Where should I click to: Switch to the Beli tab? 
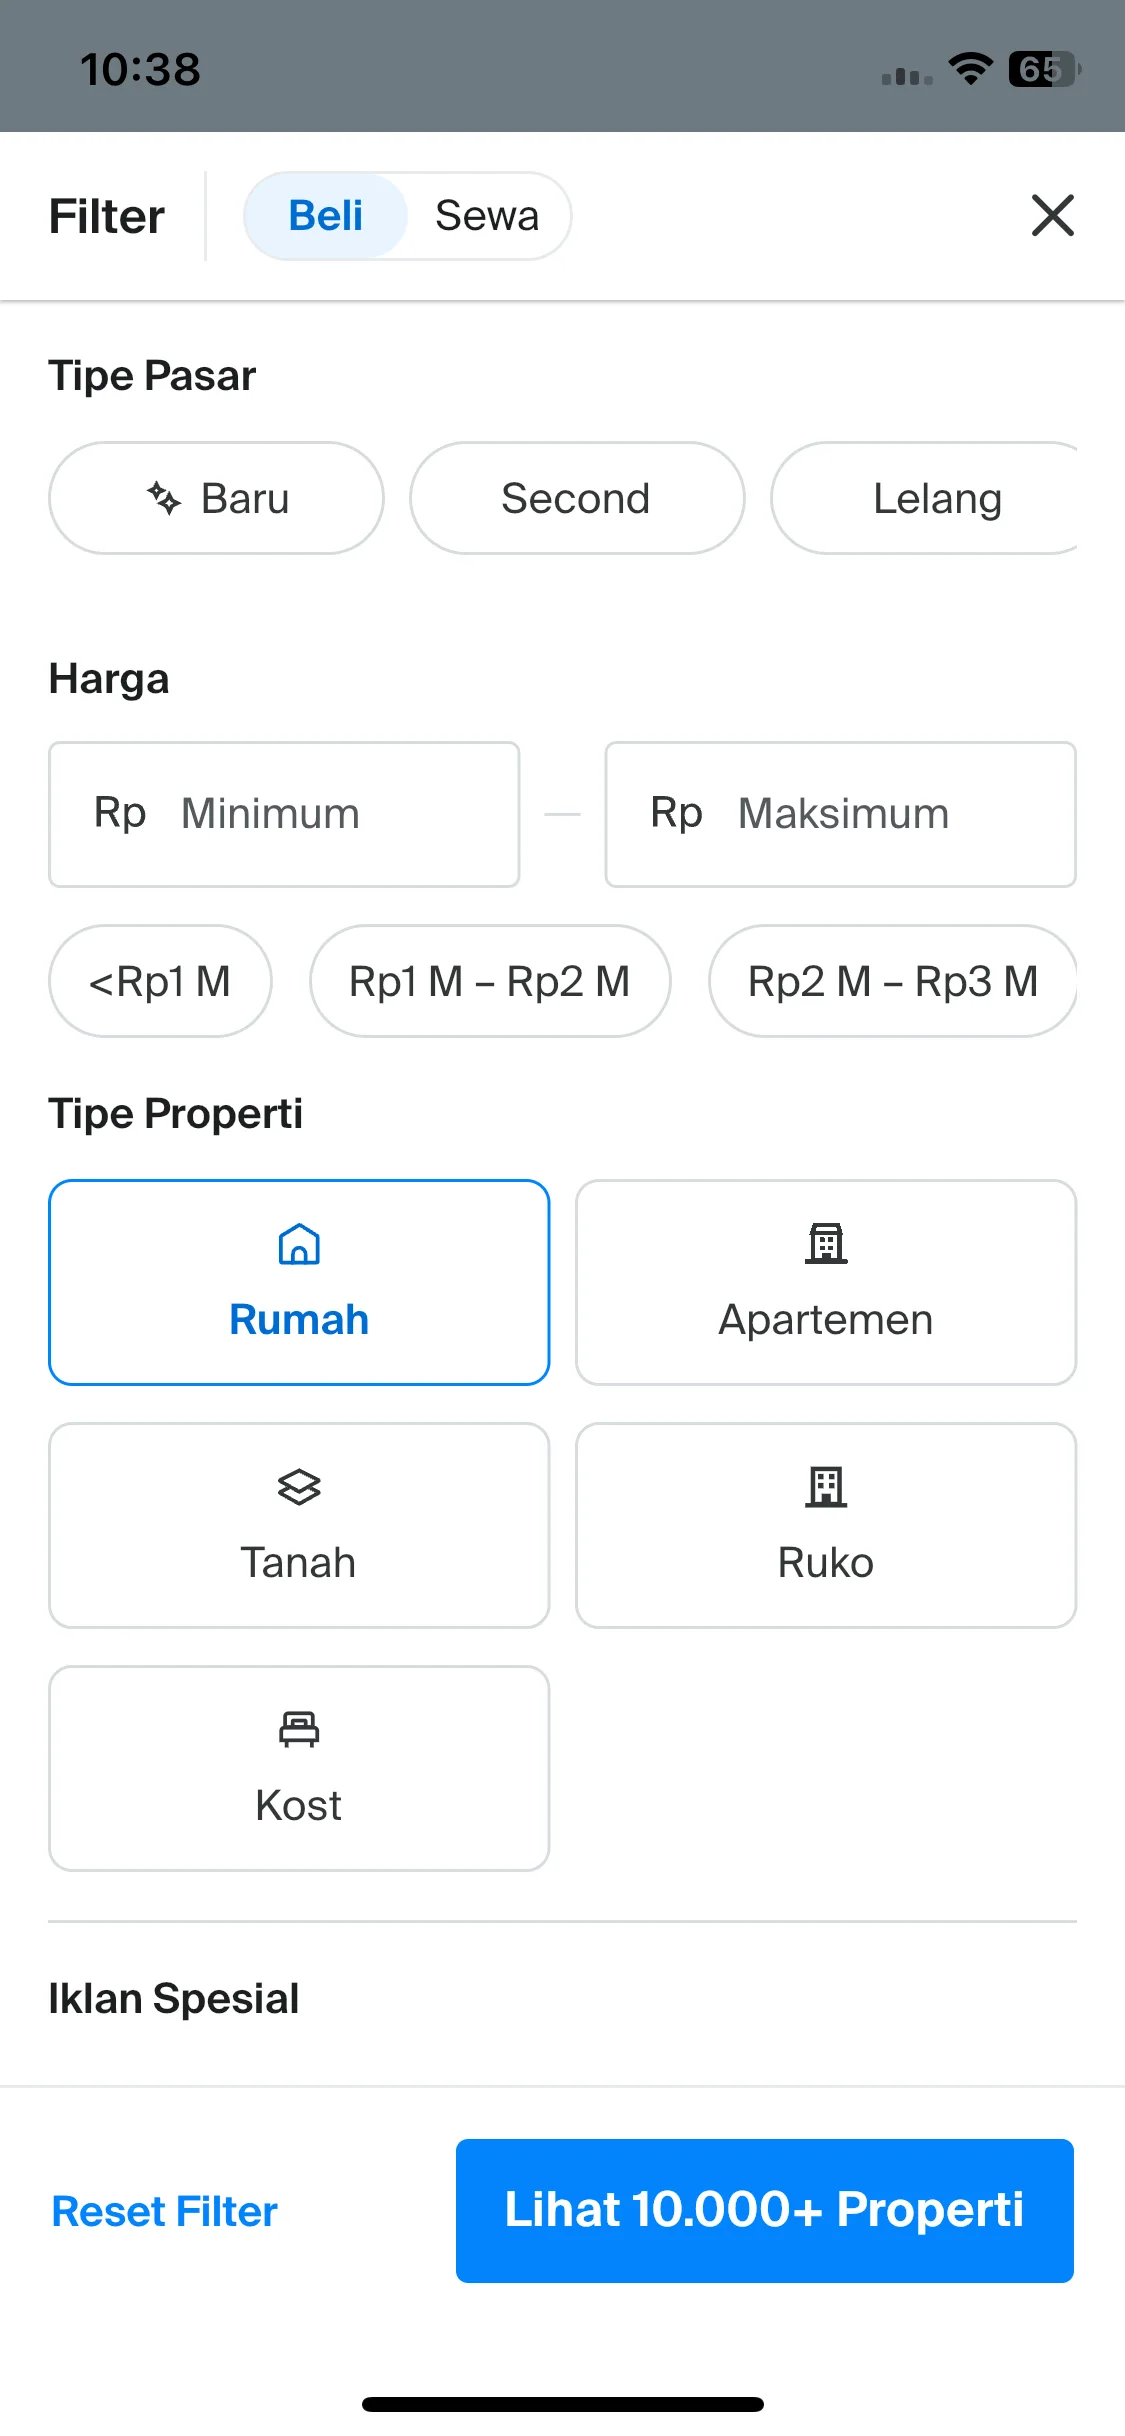coord(326,216)
